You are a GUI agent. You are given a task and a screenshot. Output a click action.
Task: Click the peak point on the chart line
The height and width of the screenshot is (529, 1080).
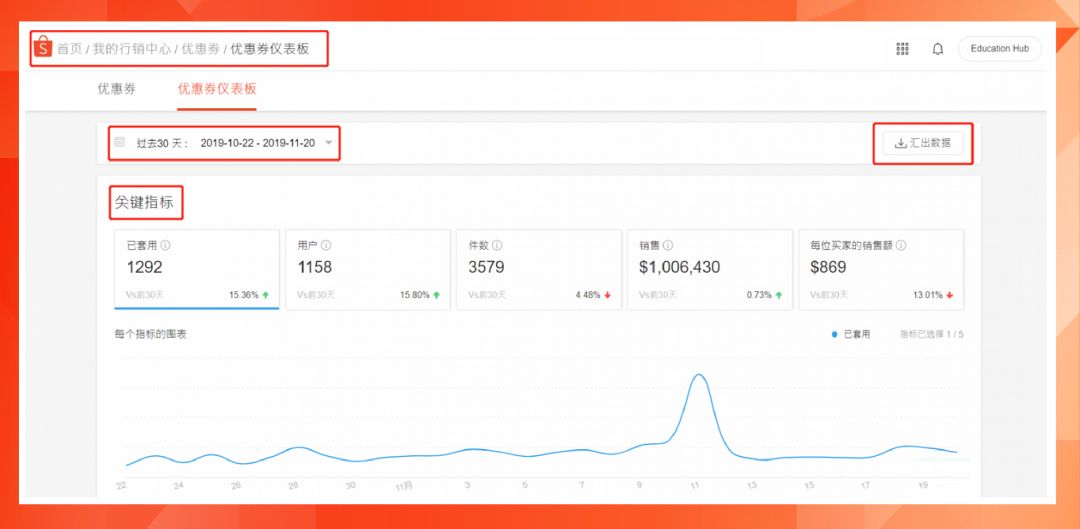tap(699, 376)
